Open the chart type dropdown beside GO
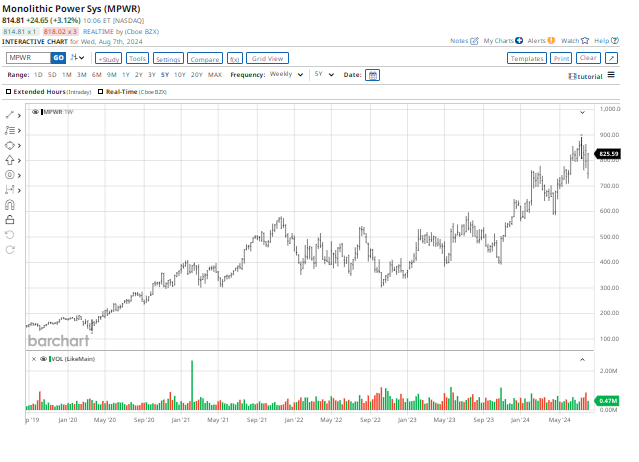The image size is (639, 462). (x=77, y=58)
